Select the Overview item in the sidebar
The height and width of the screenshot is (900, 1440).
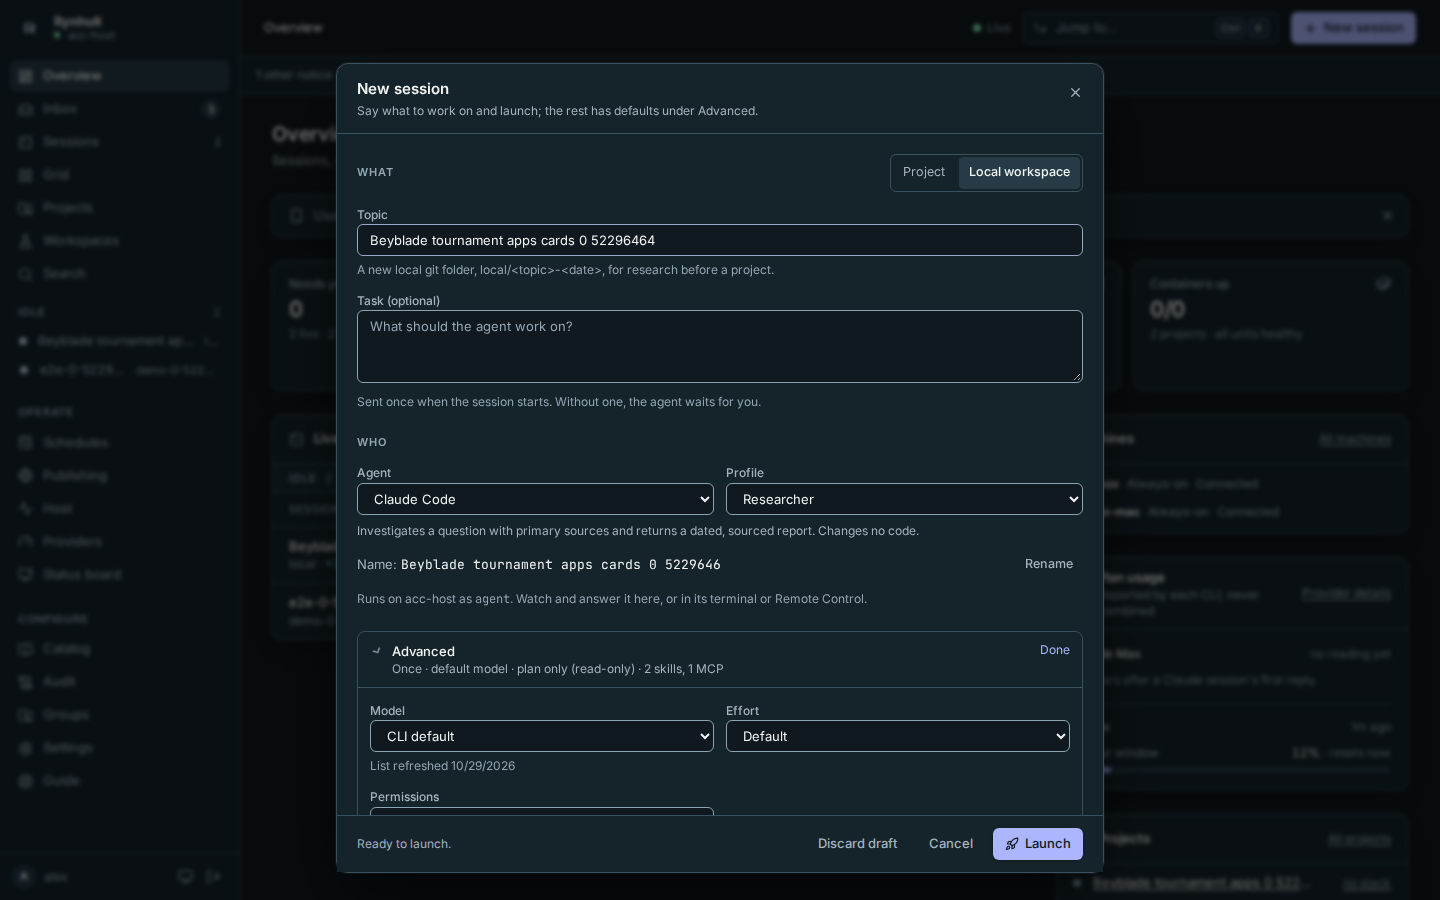pos(120,76)
